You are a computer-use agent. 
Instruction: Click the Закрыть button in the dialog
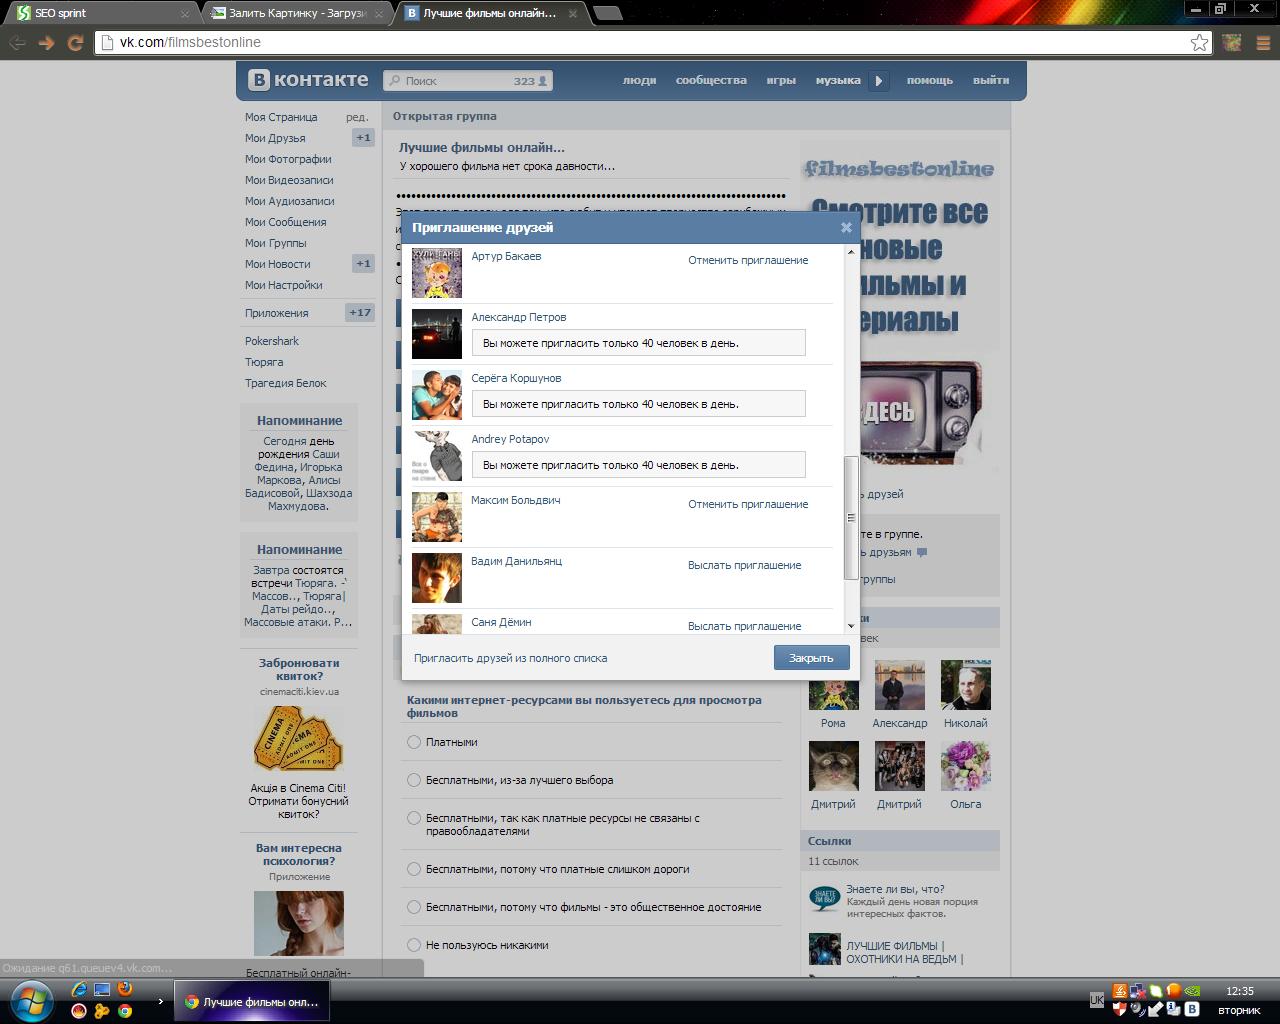click(811, 658)
